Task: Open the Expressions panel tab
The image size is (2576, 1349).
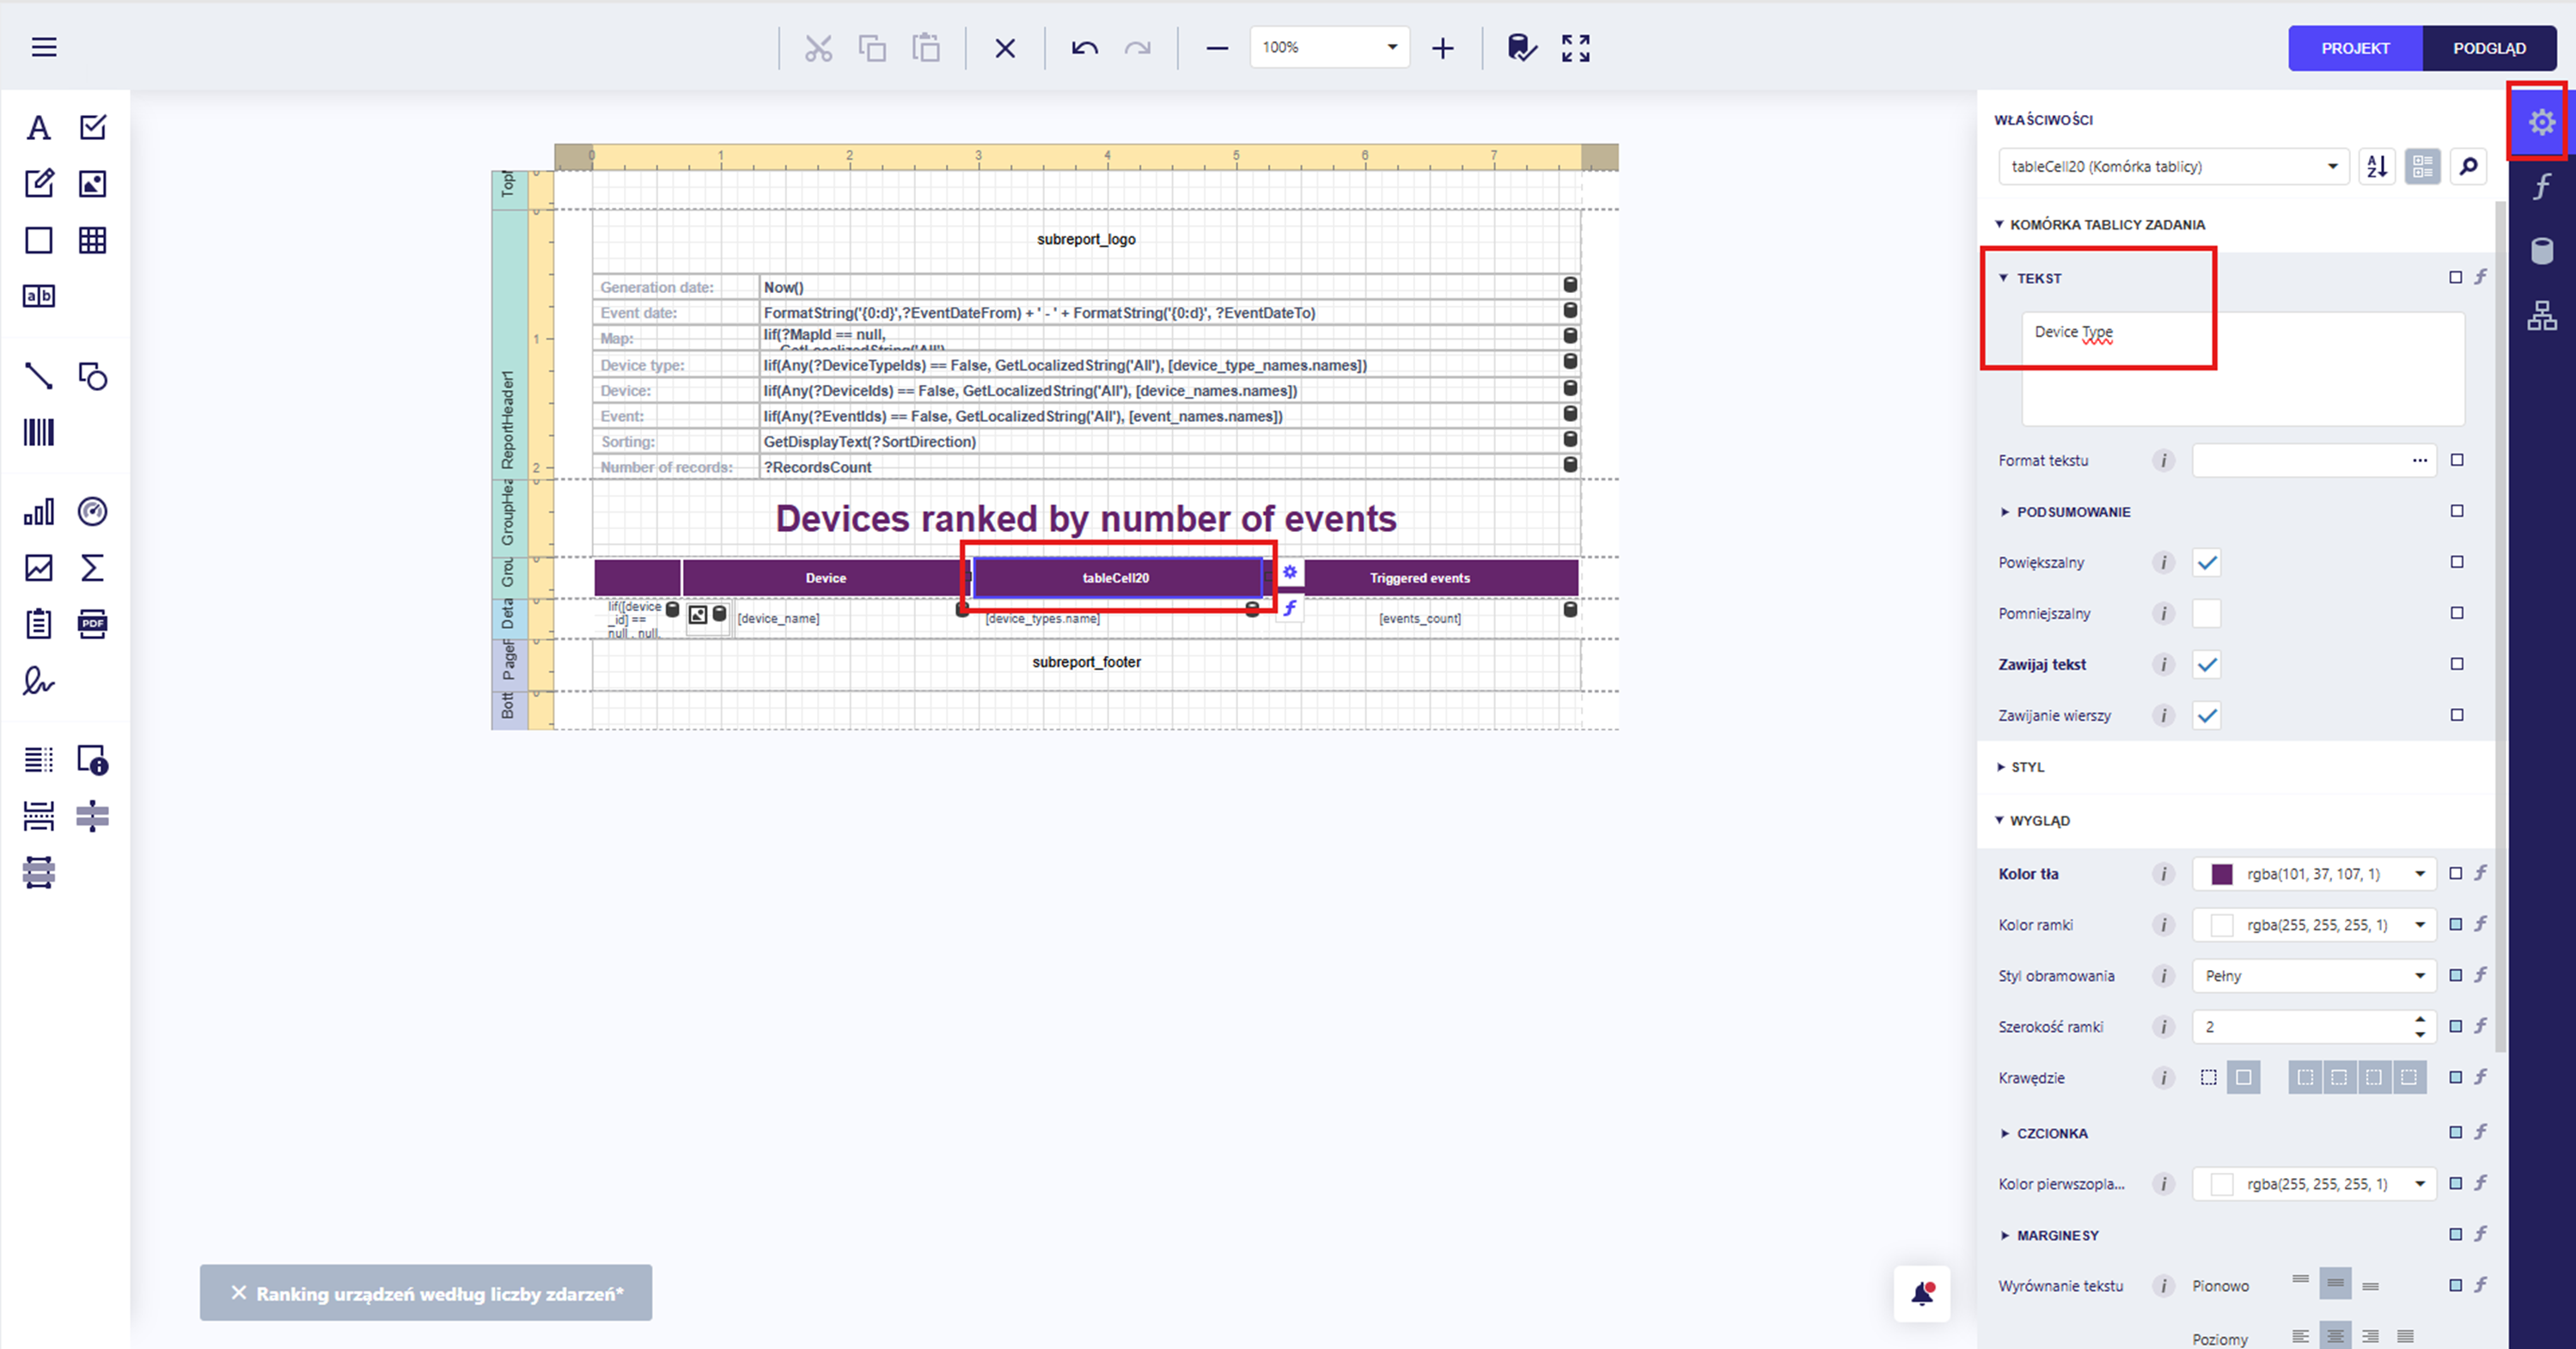Action: point(2541,187)
